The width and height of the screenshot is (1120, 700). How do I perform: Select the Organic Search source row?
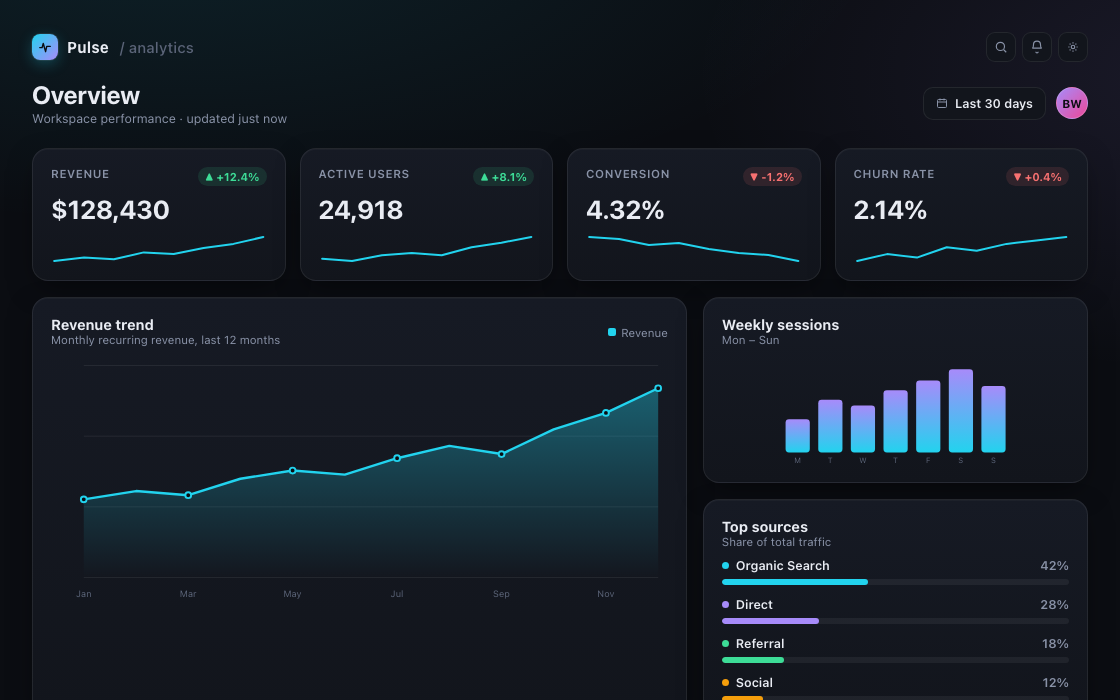coord(895,572)
